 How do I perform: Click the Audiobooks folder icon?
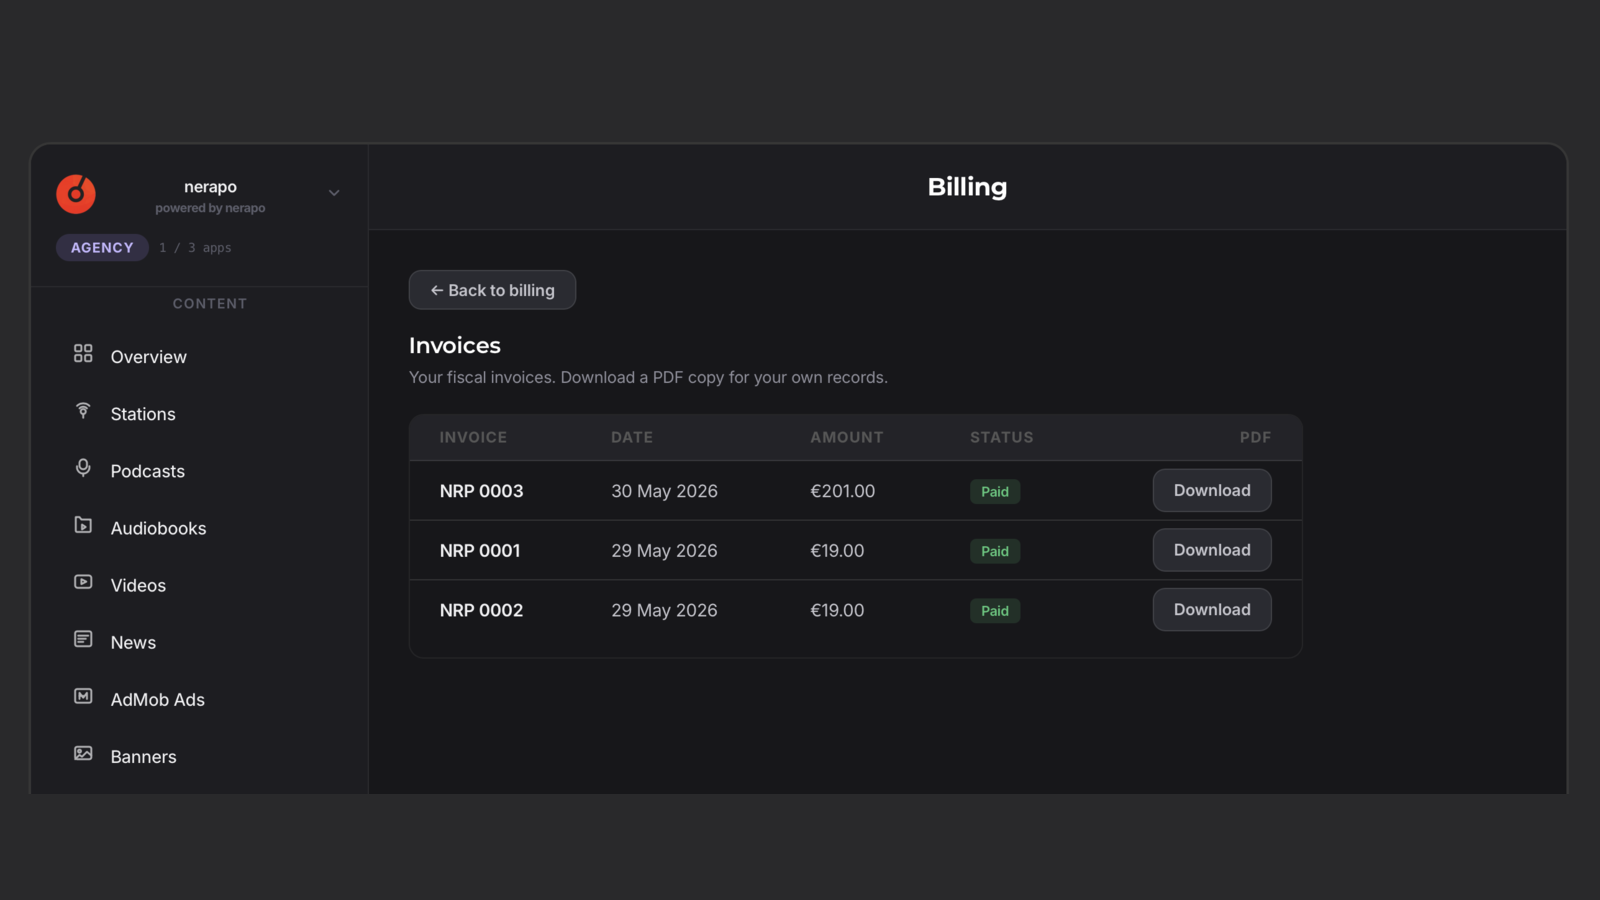click(83, 525)
